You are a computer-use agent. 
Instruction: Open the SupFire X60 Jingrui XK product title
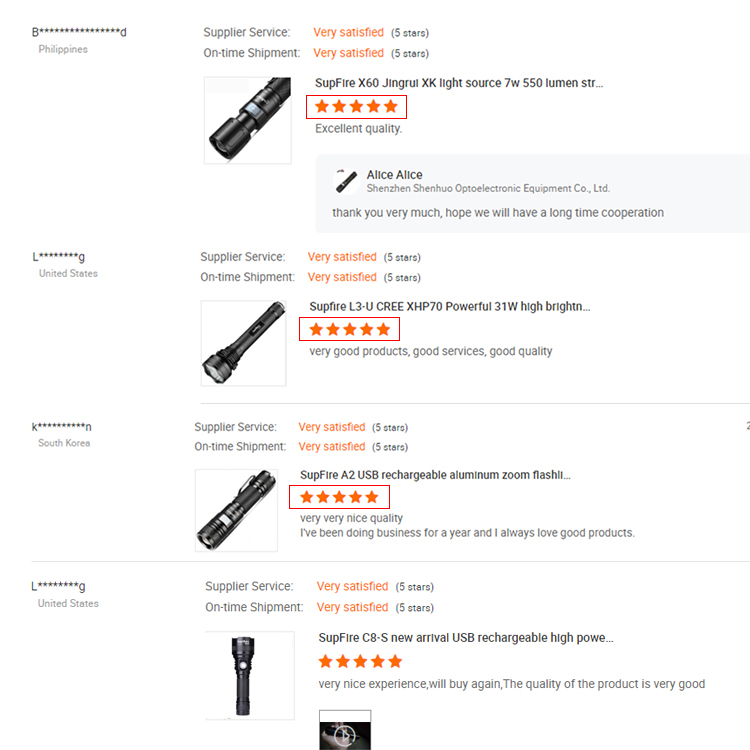[459, 83]
